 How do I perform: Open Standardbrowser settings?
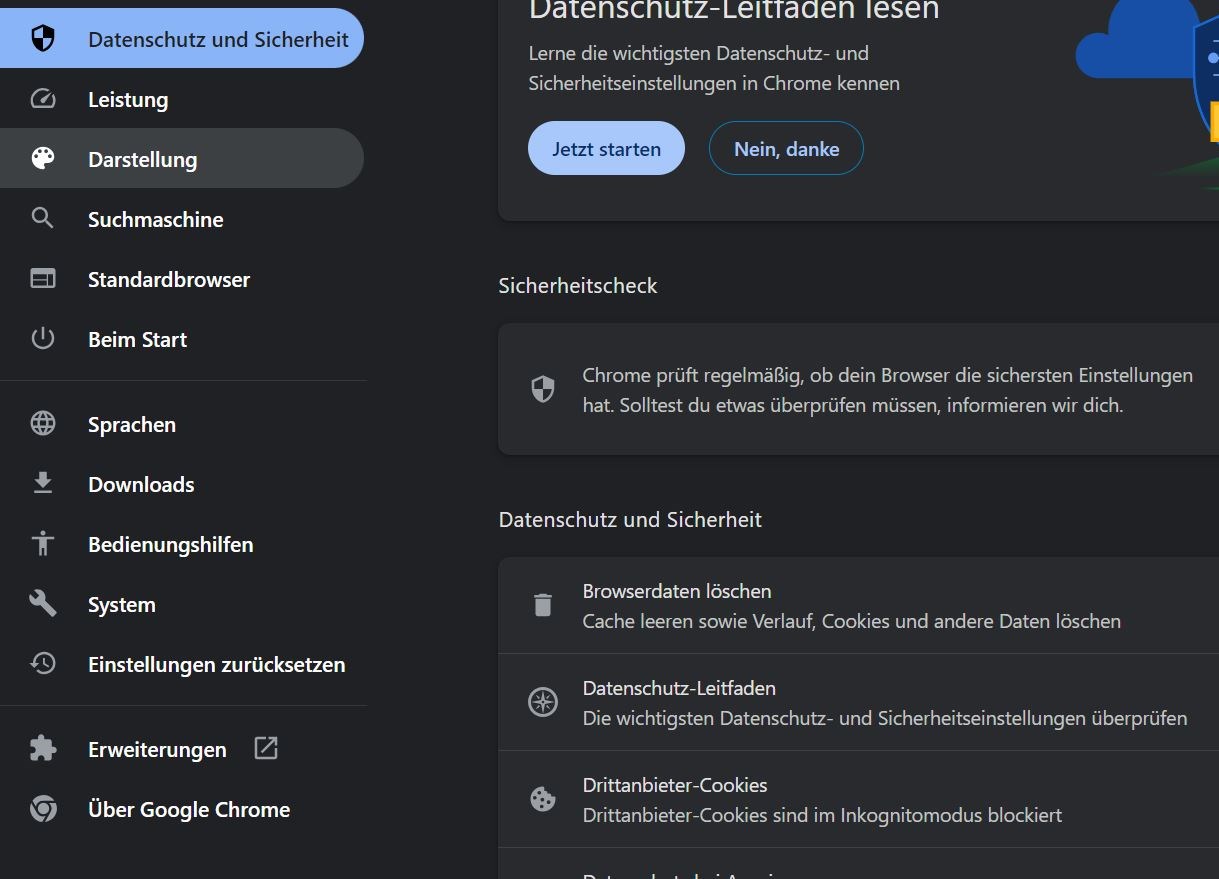182,279
